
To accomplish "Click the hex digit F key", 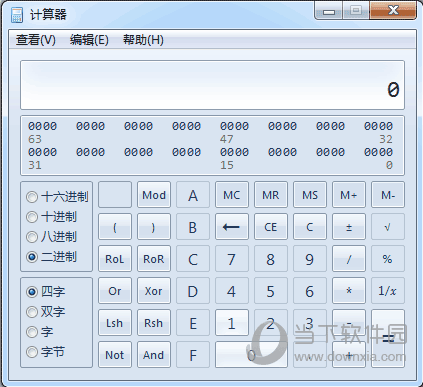I will 193,355.
